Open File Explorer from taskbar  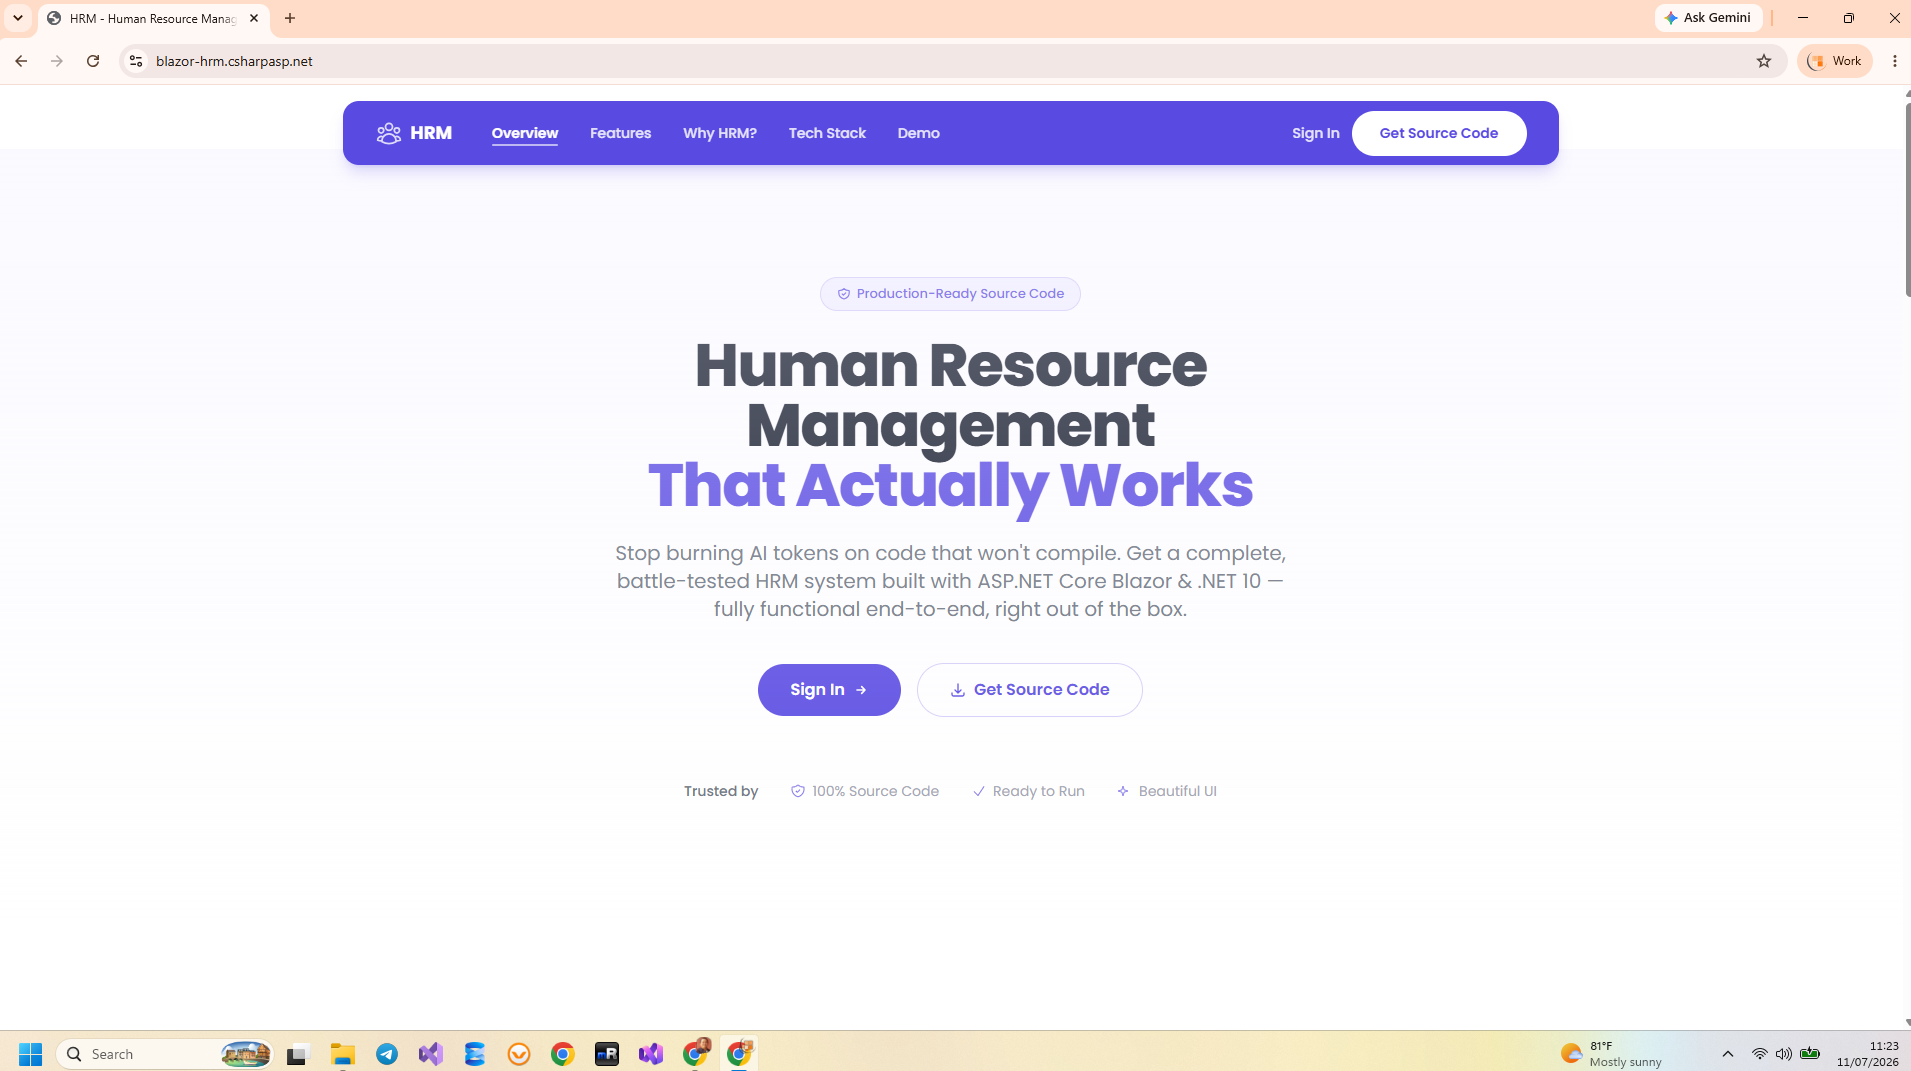343,1054
